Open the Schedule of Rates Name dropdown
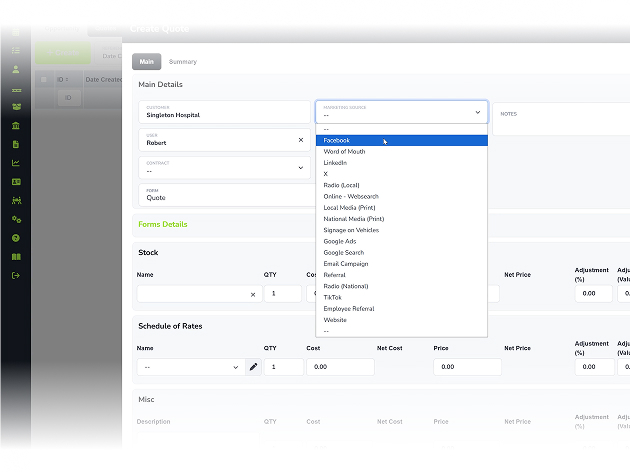This screenshot has height=472, width=630. click(x=191, y=367)
